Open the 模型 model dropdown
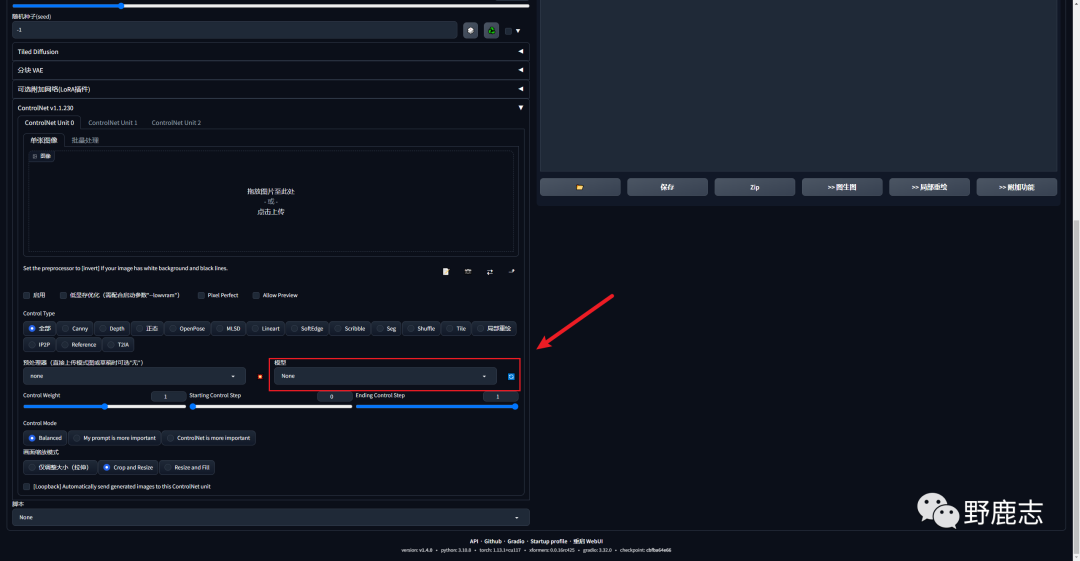1080x561 pixels. point(385,376)
